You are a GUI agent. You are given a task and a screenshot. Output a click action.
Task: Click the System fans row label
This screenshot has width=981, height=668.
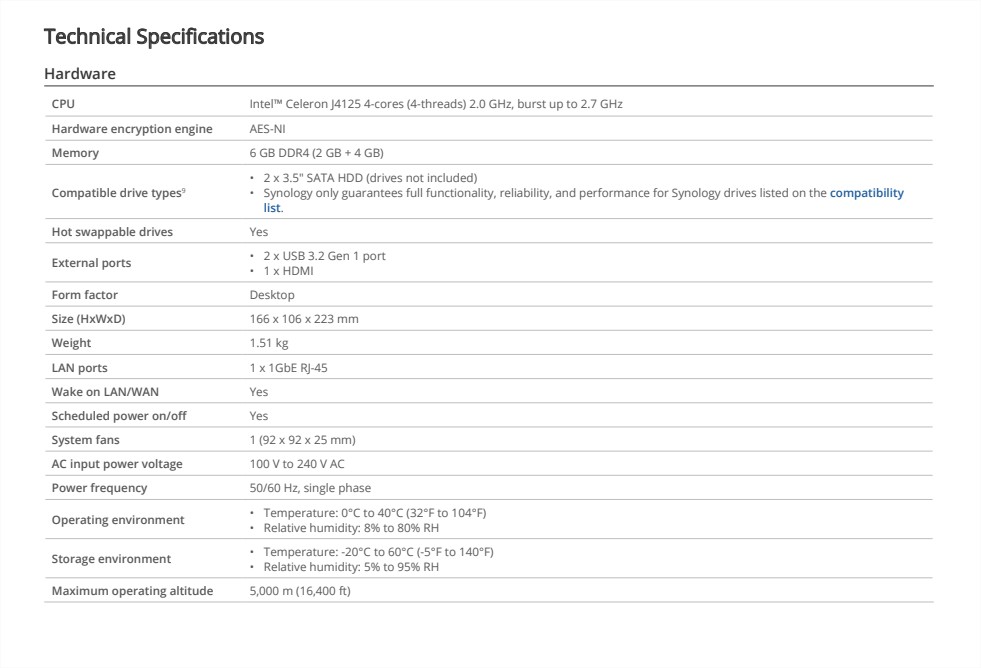pyautogui.click(x=87, y=440)
